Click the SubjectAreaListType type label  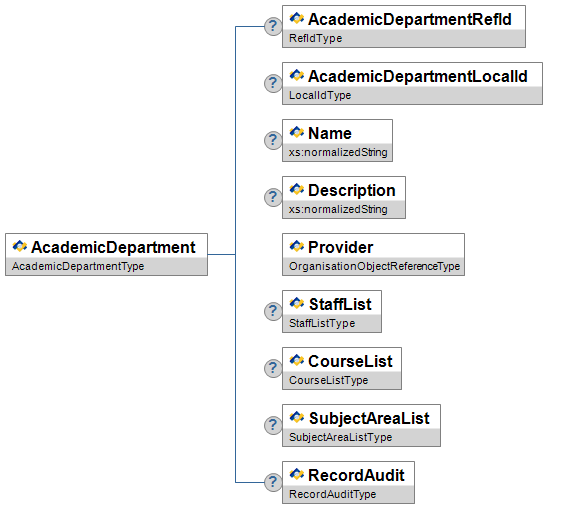(341, 437)
